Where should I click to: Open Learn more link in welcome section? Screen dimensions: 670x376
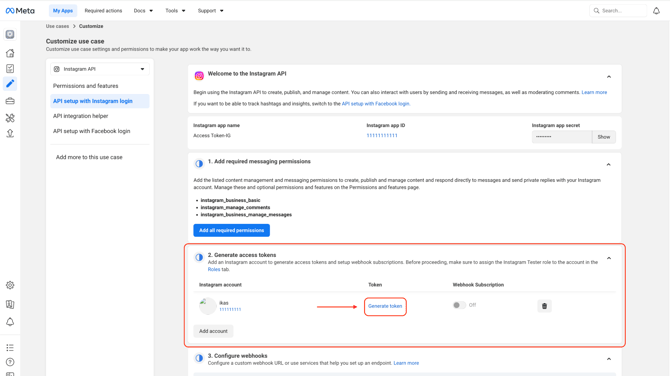tap(594, 92)
